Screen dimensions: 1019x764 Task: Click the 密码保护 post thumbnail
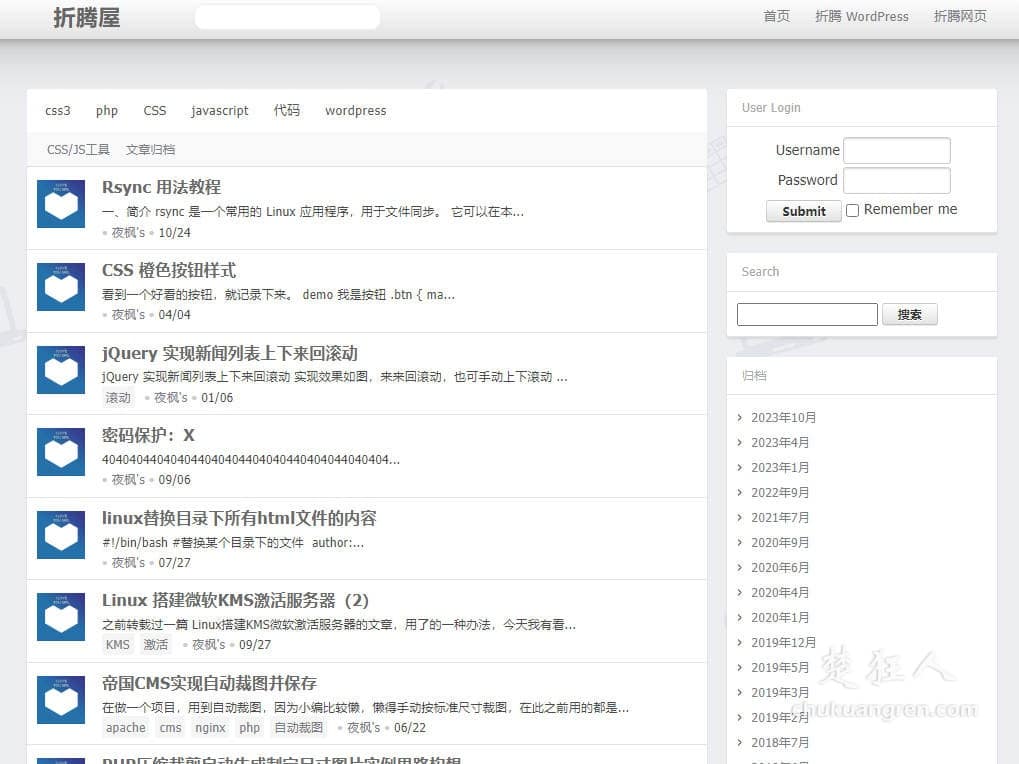click(x=60, y=451)
